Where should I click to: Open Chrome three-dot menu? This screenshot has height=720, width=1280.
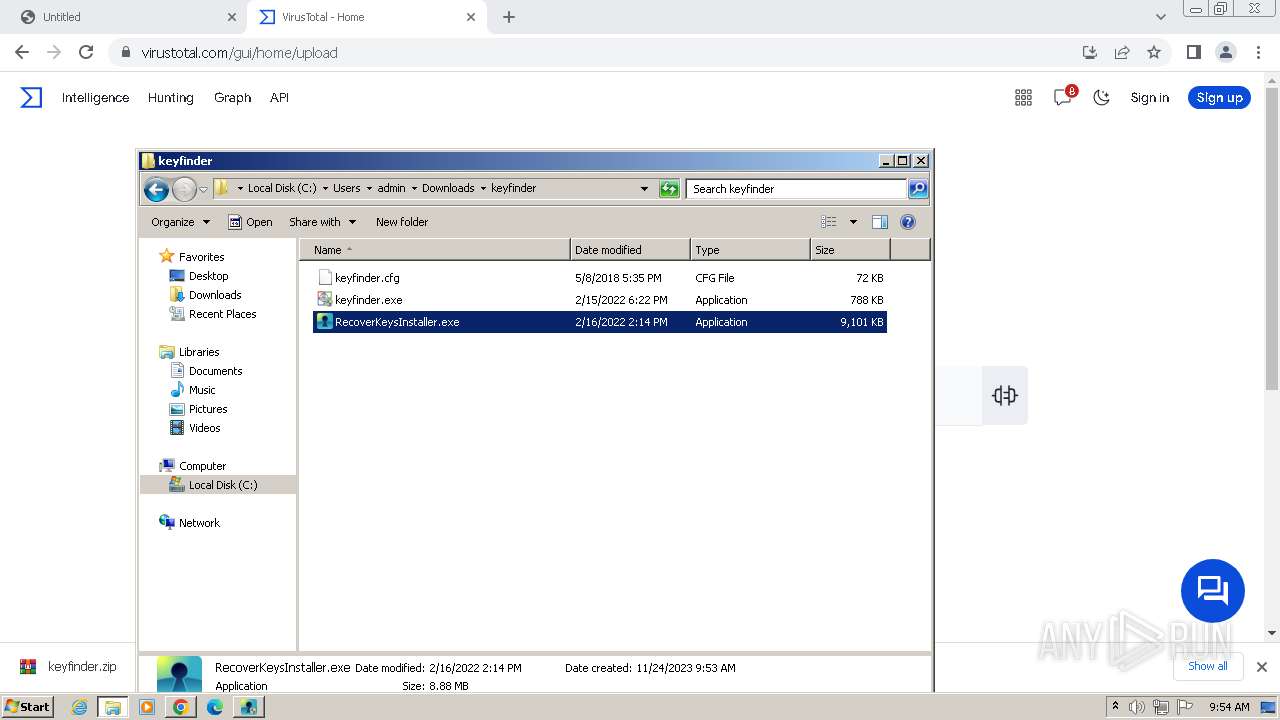coord(1257,52)
